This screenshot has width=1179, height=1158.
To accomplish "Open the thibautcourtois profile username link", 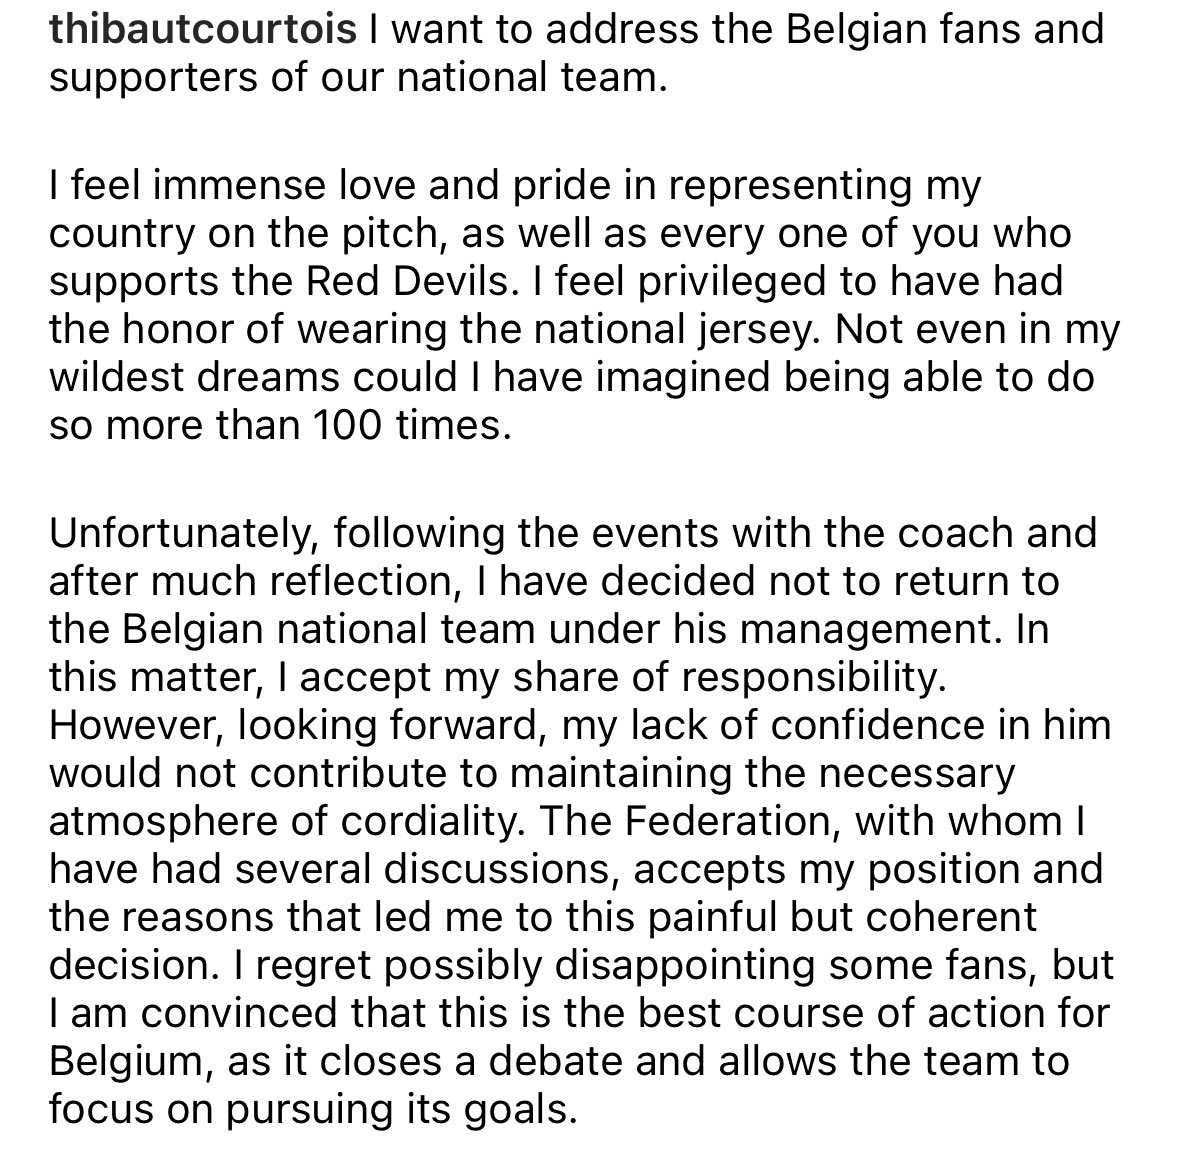I will pos(203,29).
